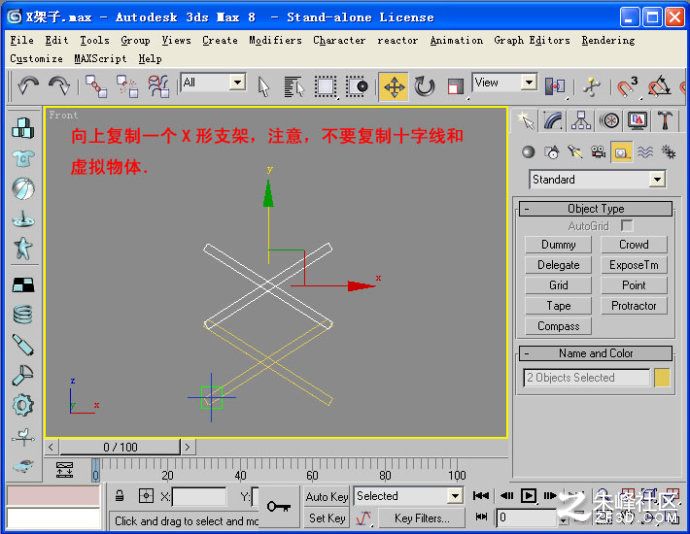
Task: Select the Bind to Space Warp tool
Action: (158, 86)
